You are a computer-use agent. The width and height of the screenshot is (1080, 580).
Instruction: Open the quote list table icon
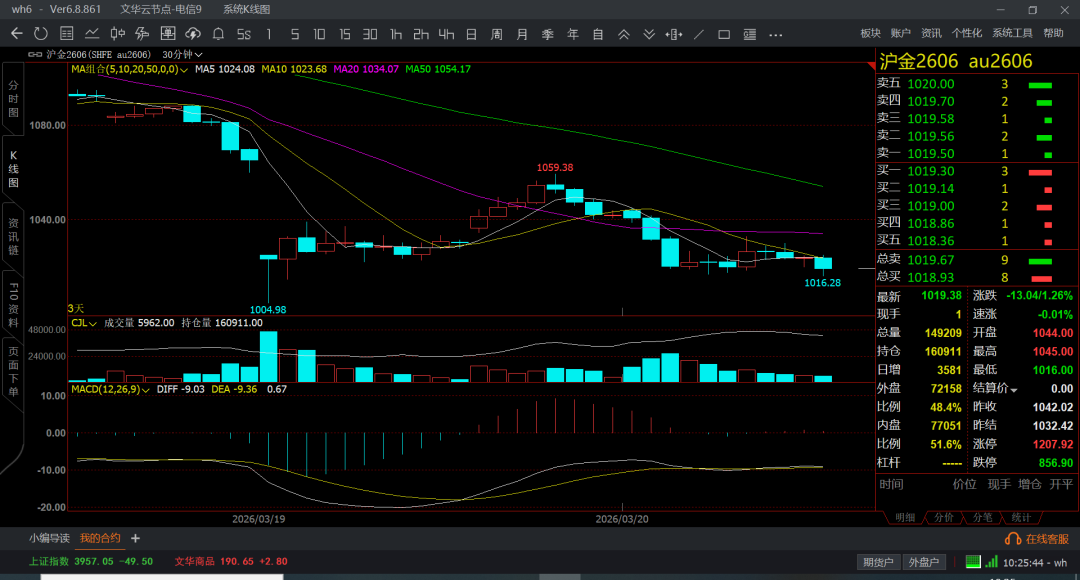[x=66, y=34]
